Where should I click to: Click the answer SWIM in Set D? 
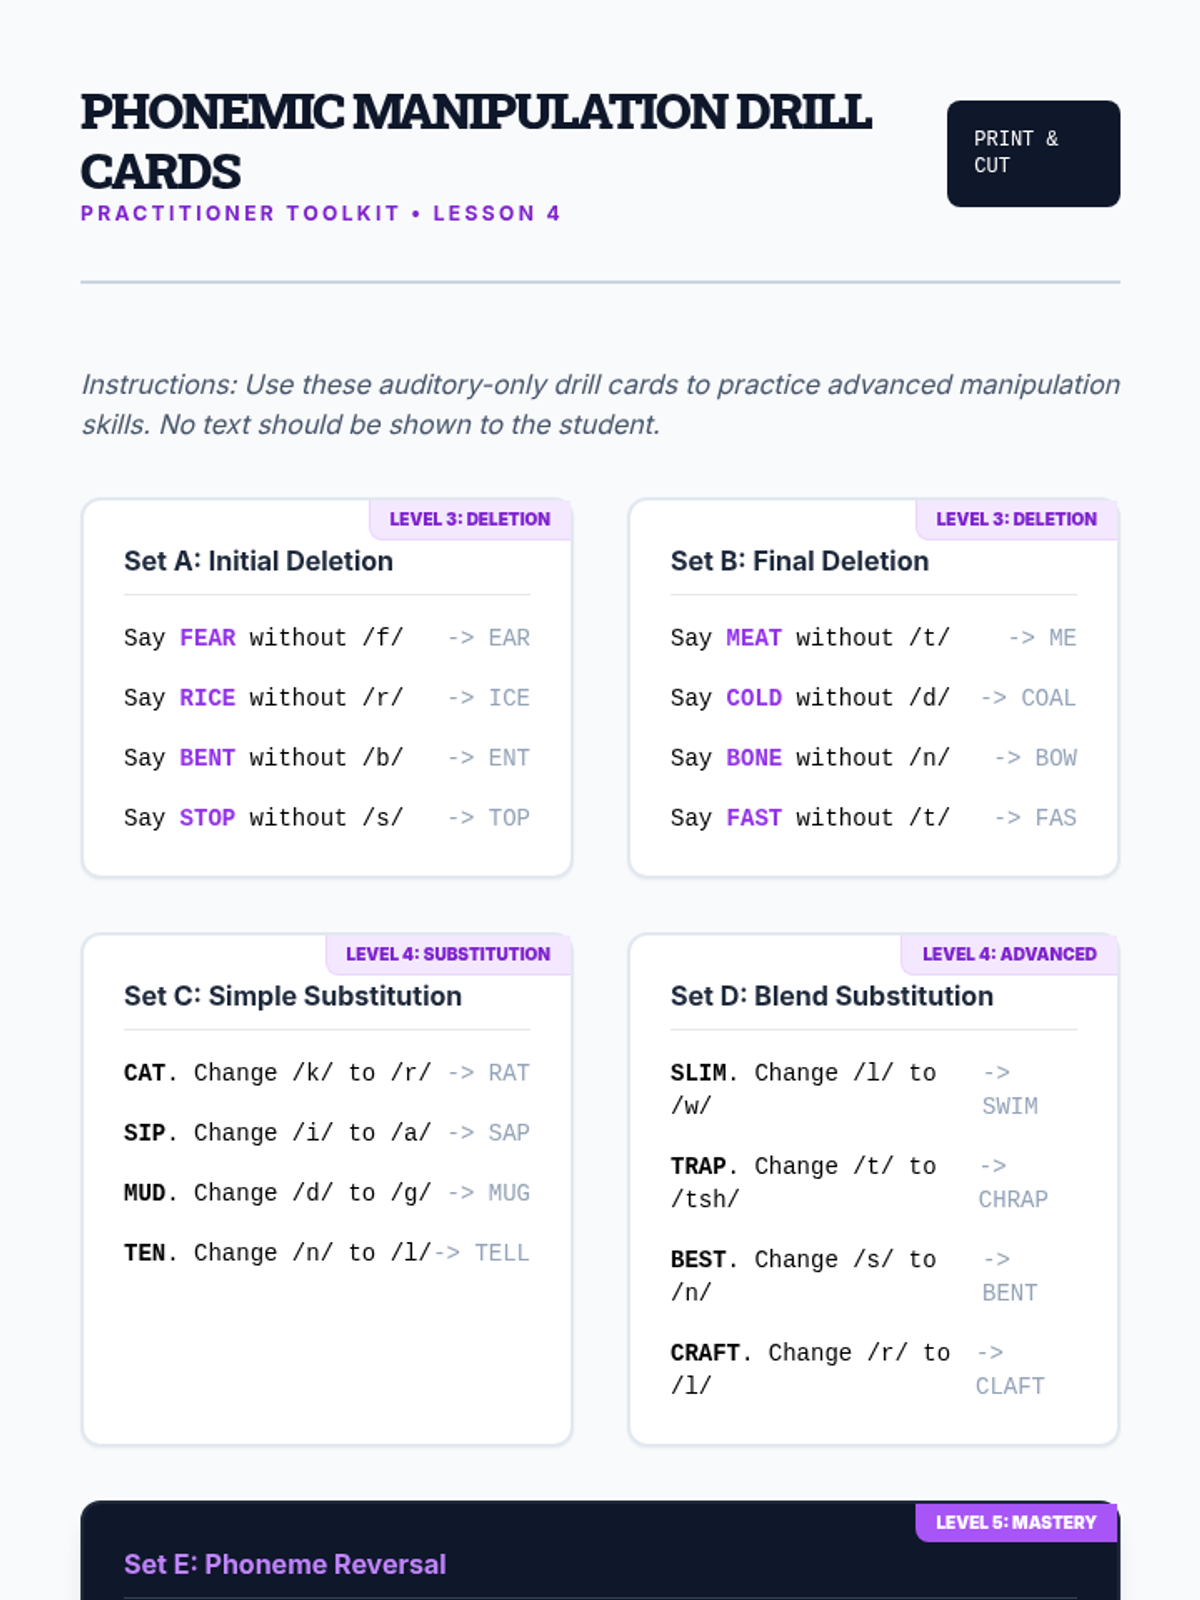coord(1009,1106)
